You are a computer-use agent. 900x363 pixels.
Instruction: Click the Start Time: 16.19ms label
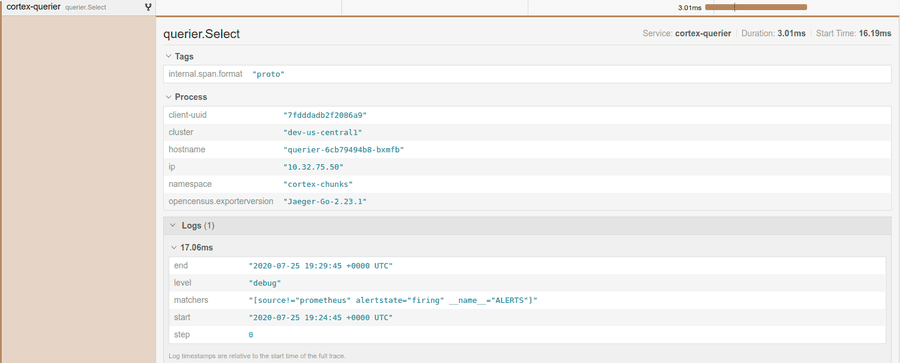point(854,34)
